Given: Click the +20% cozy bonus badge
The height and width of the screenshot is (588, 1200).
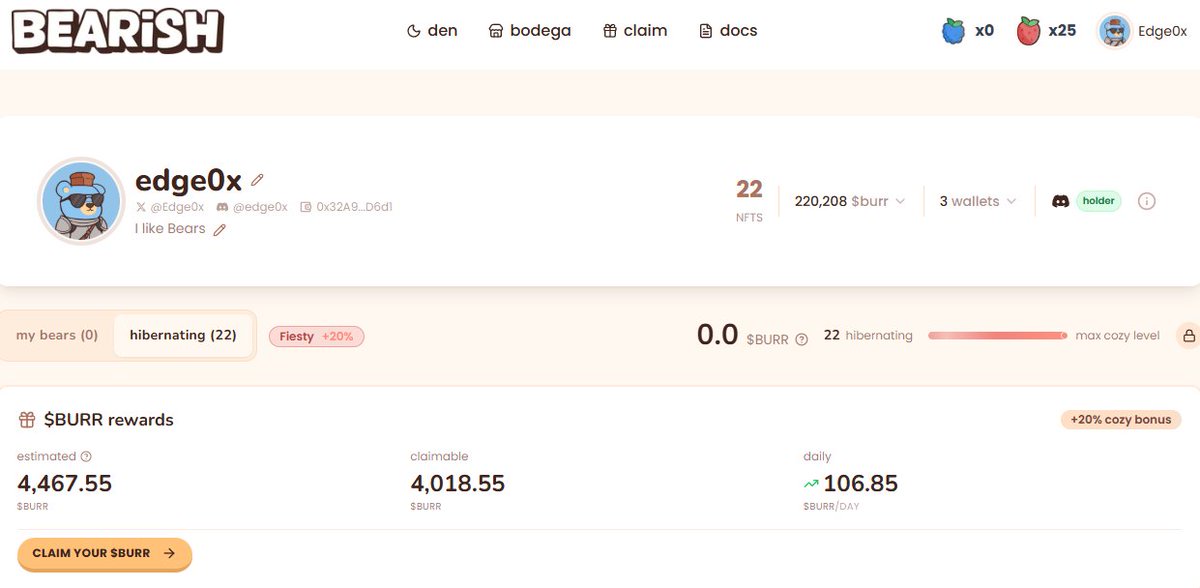Looking at the screenshot, I should 1121,419.
